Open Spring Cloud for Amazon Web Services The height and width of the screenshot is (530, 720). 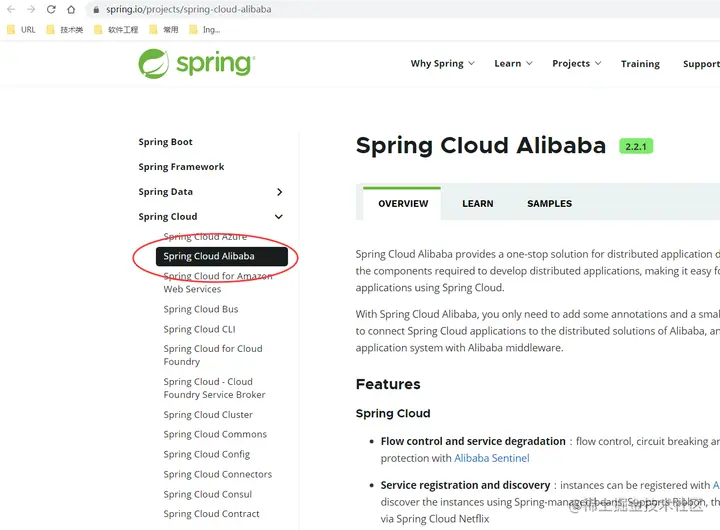(x=218, y=282)
